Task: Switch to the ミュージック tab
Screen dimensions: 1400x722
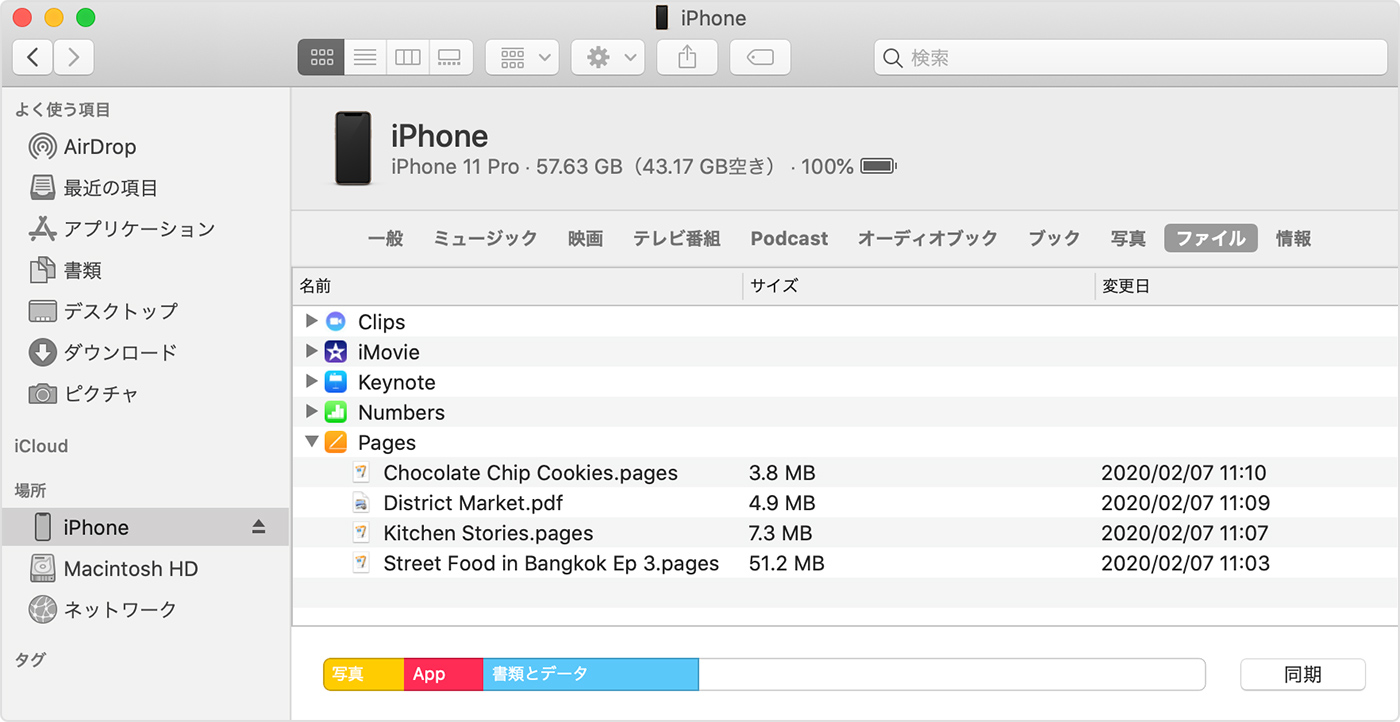Action: click(x=485, y=238)
